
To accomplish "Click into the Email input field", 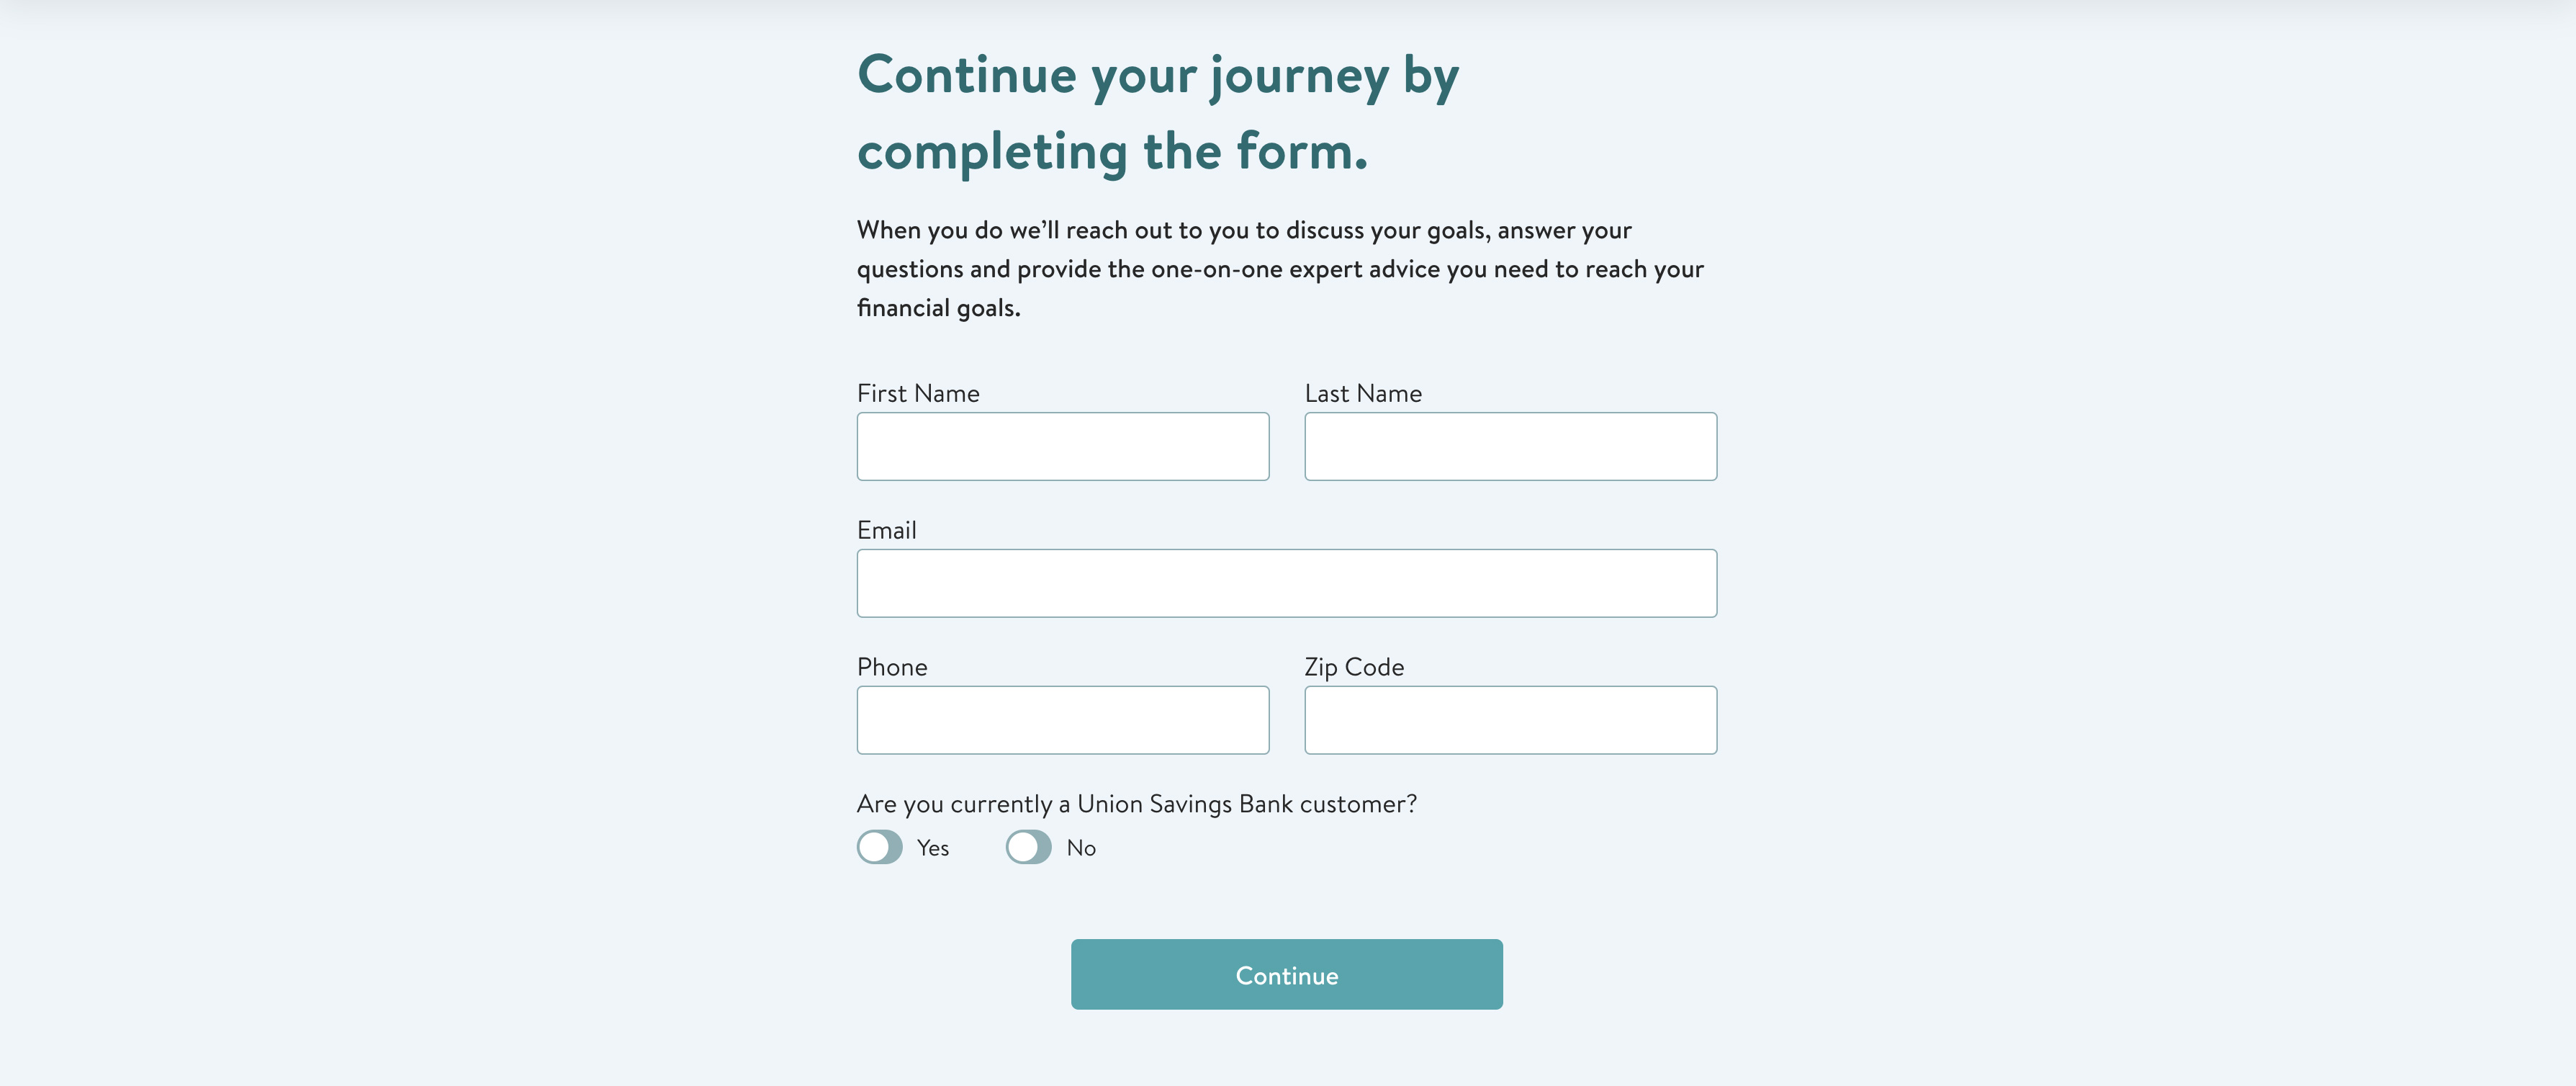I will click(1287, 583).
